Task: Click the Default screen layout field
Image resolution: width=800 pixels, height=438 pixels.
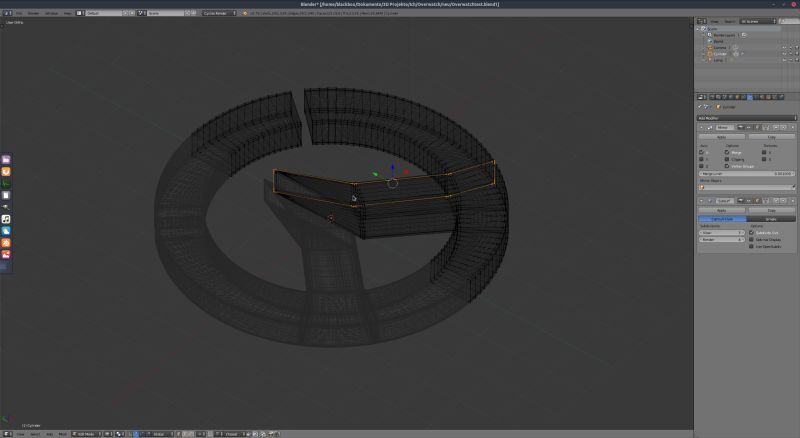Action: (x=105, y=13)
